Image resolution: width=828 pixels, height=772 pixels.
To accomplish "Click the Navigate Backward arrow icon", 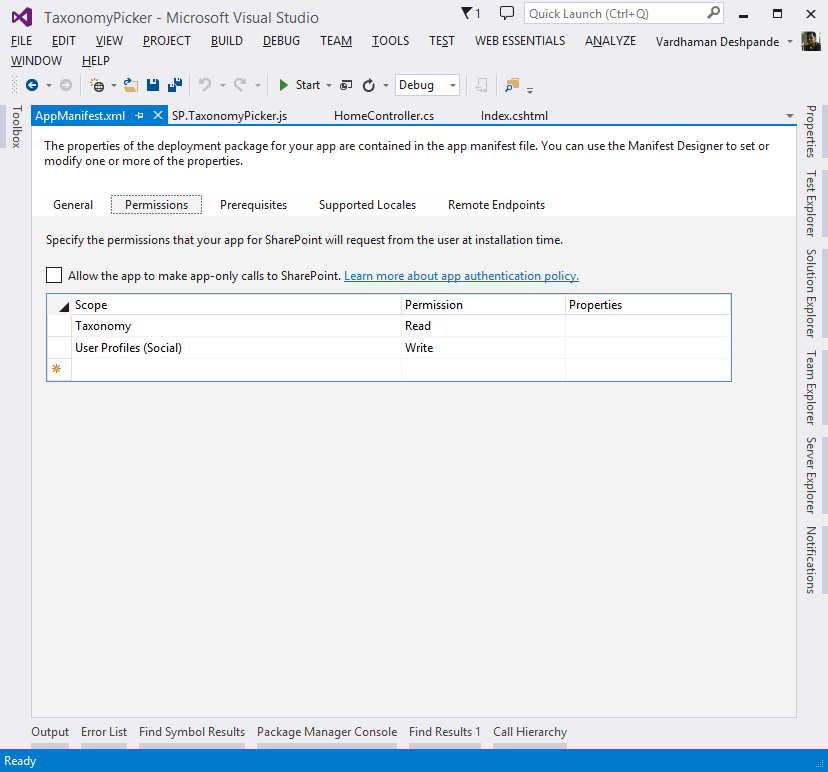I will tap(32, 85).
